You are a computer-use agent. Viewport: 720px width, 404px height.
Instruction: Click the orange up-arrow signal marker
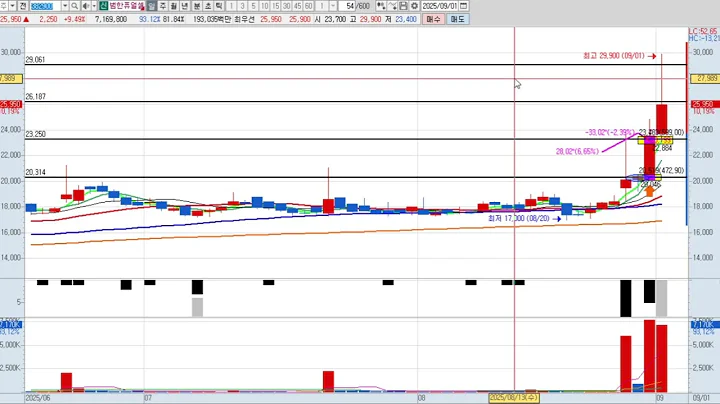(x=649, y=191)
